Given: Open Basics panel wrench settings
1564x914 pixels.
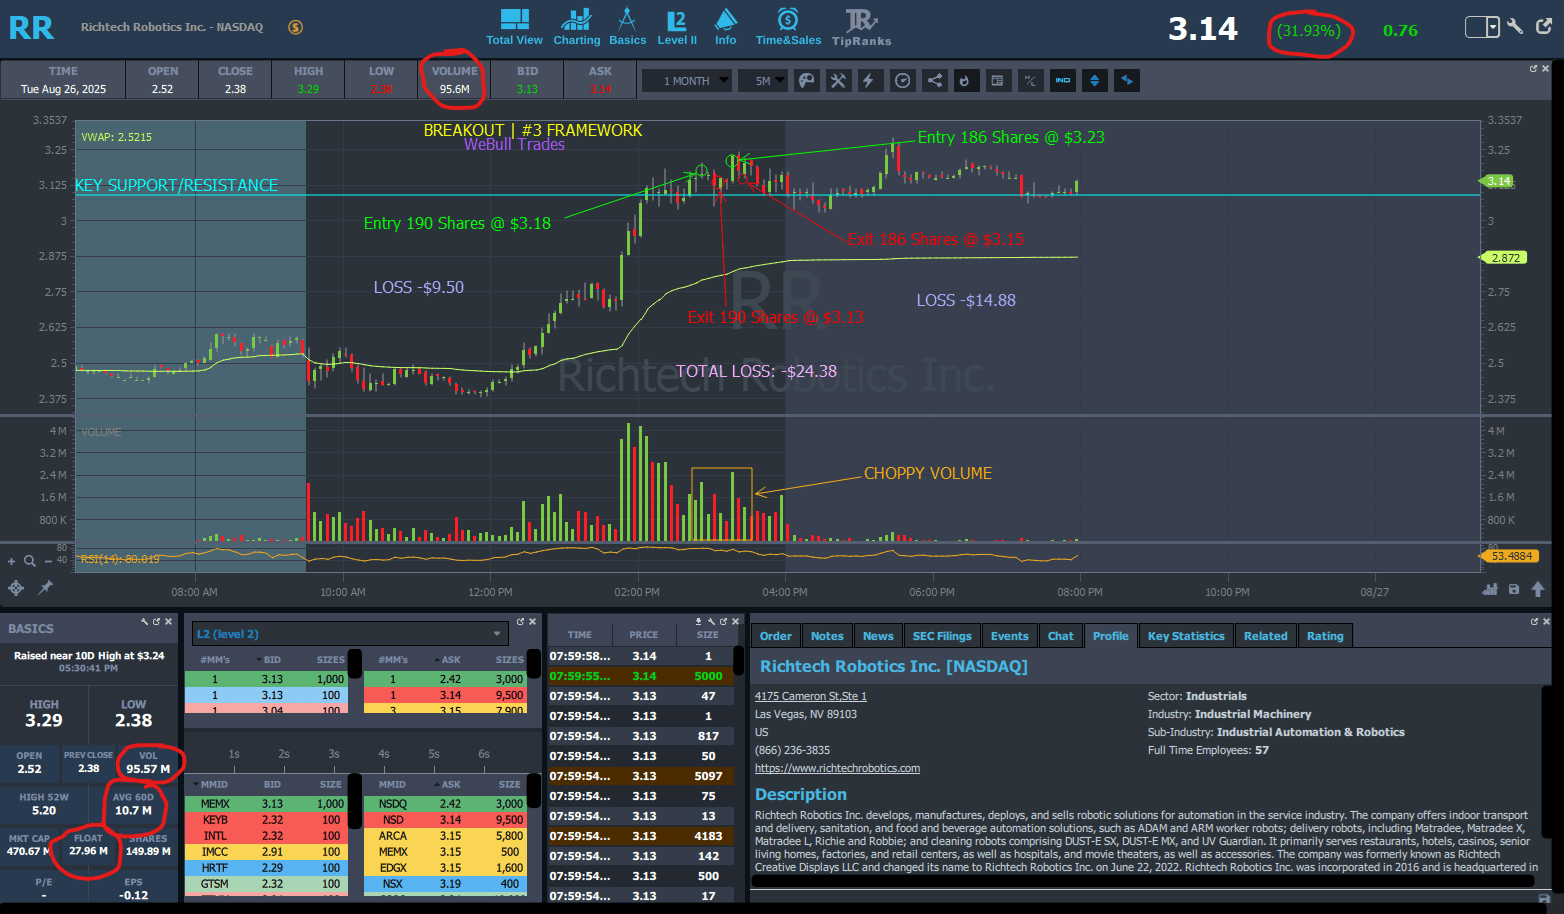Looking at the screenshot, I should (145, 622).
